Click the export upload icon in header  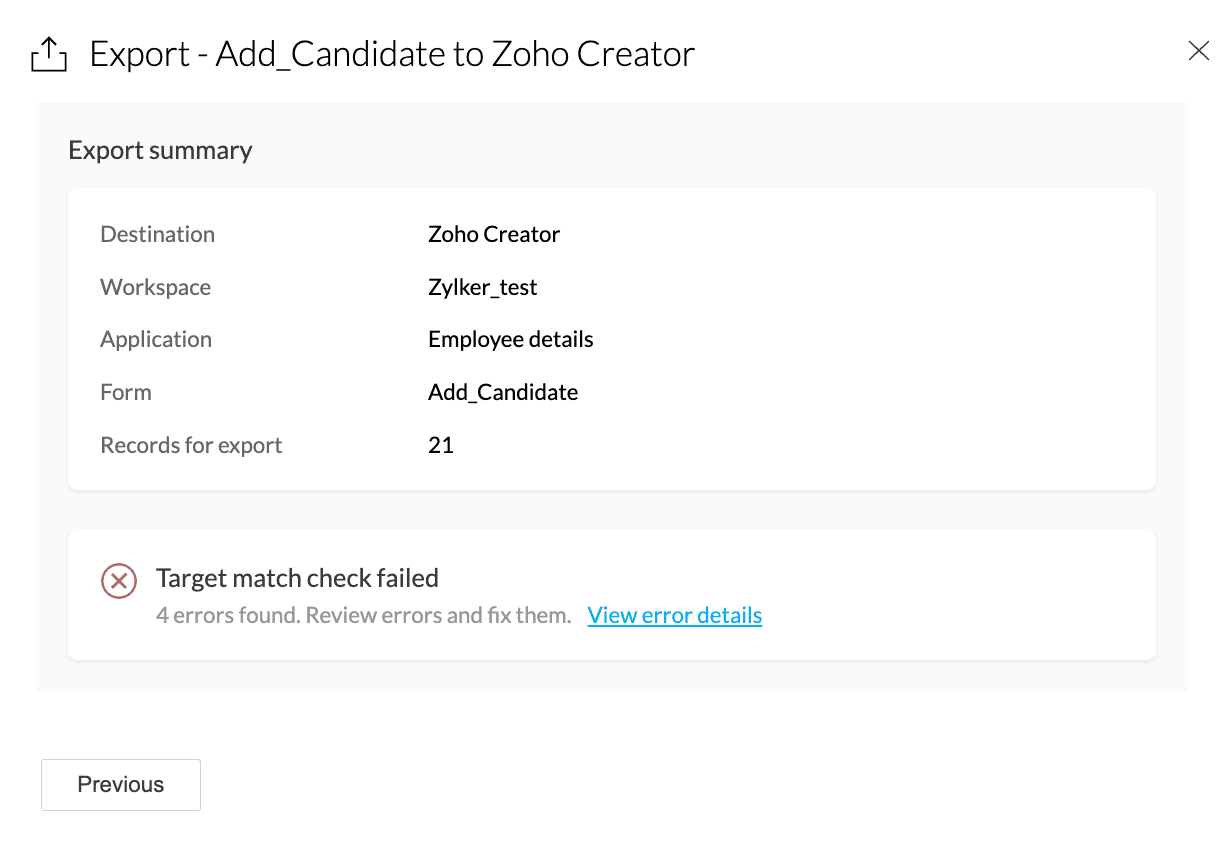pos(49,54)
